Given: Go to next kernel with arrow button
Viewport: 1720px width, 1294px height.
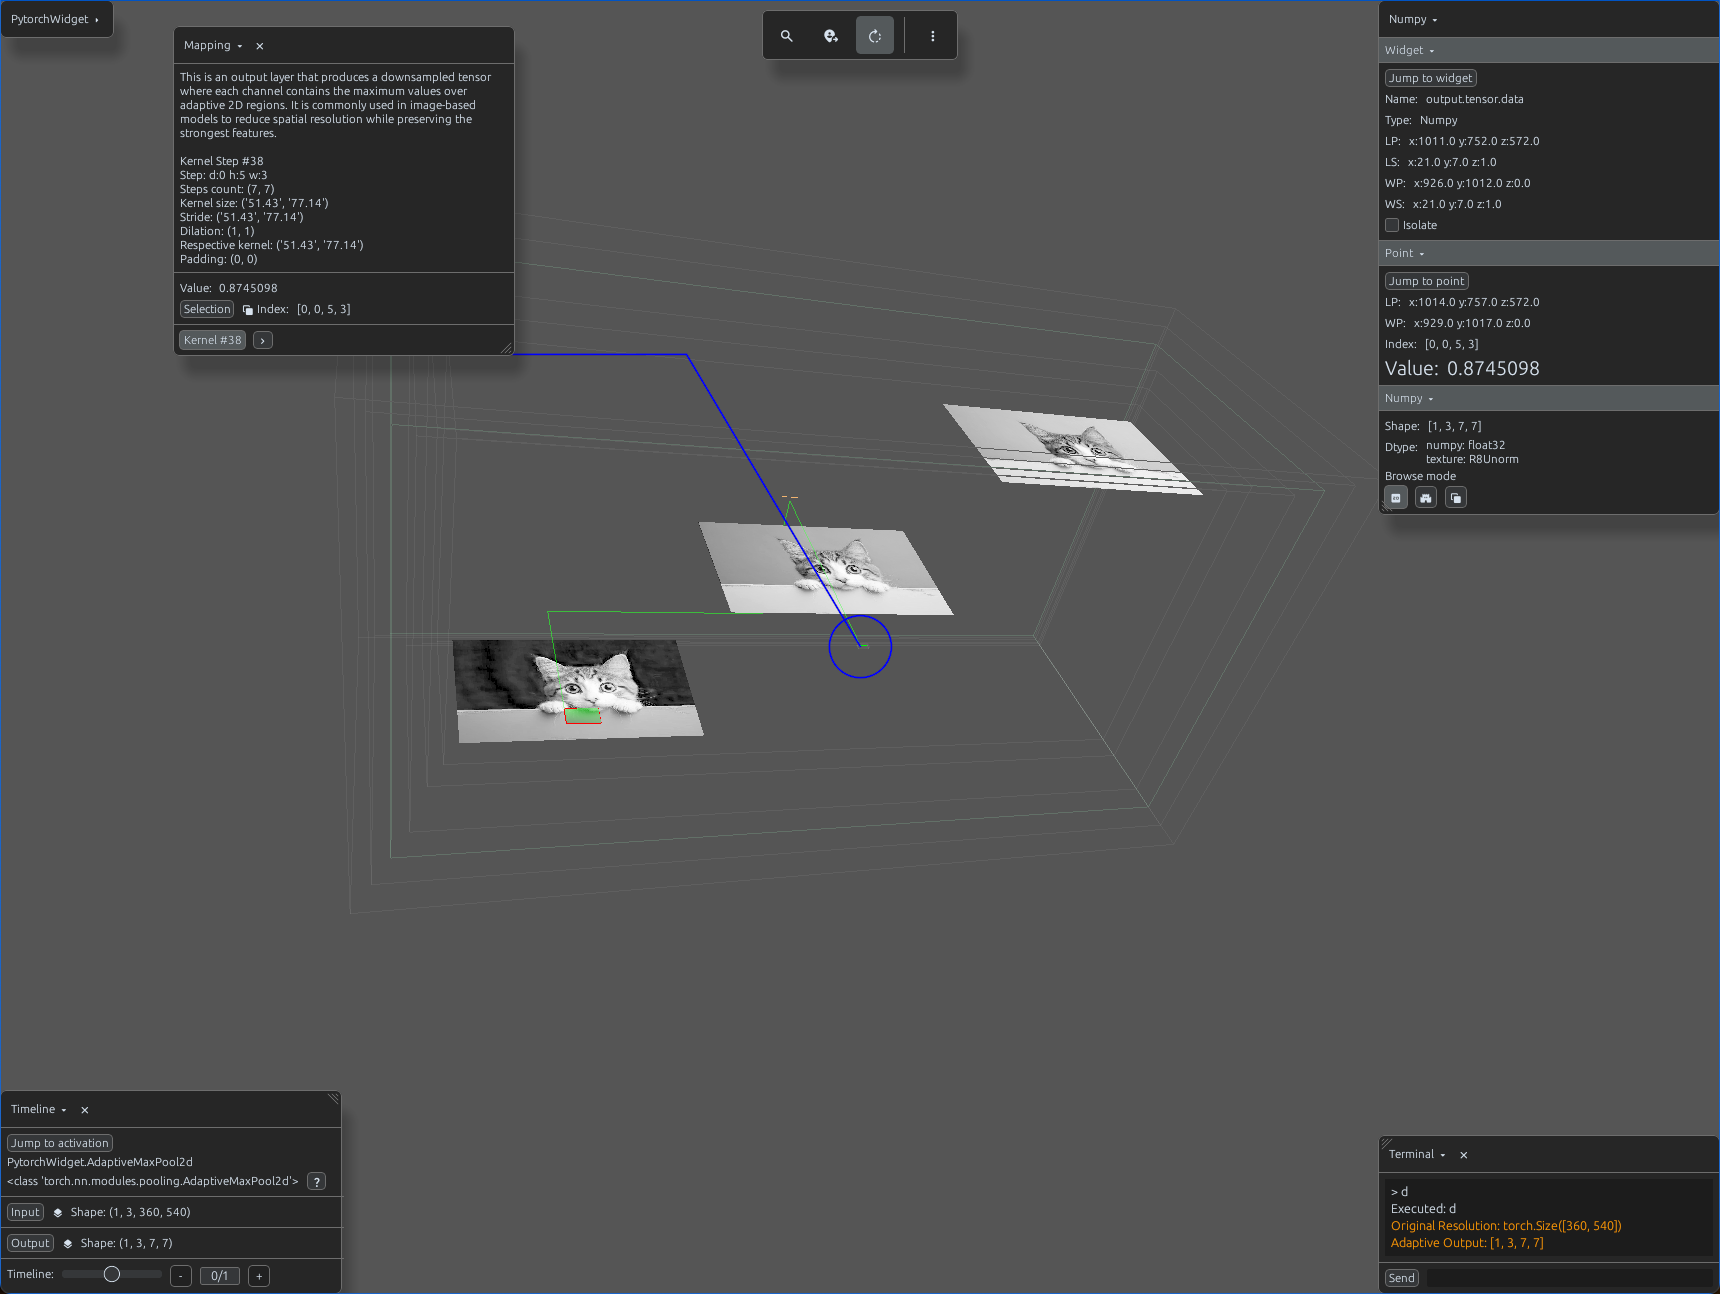Looking at the screenshot, I should [263, 340].
